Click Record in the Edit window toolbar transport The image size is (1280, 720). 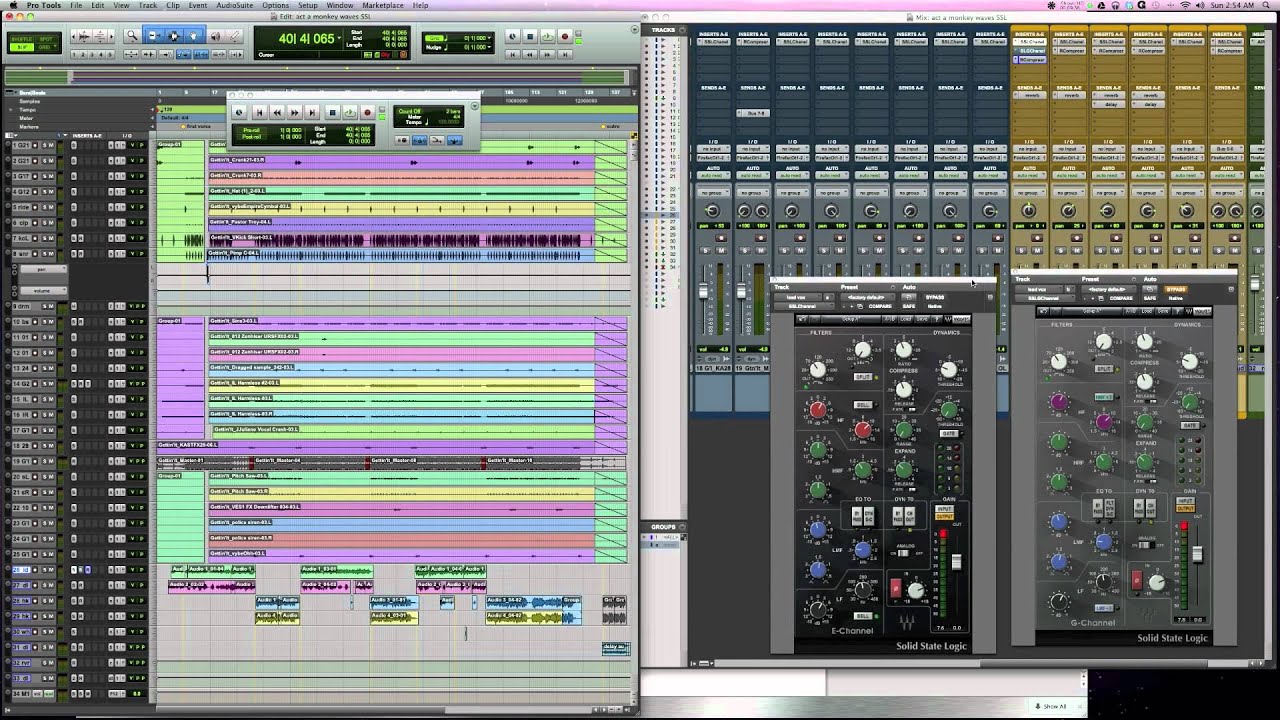click(x=564, y=37)
